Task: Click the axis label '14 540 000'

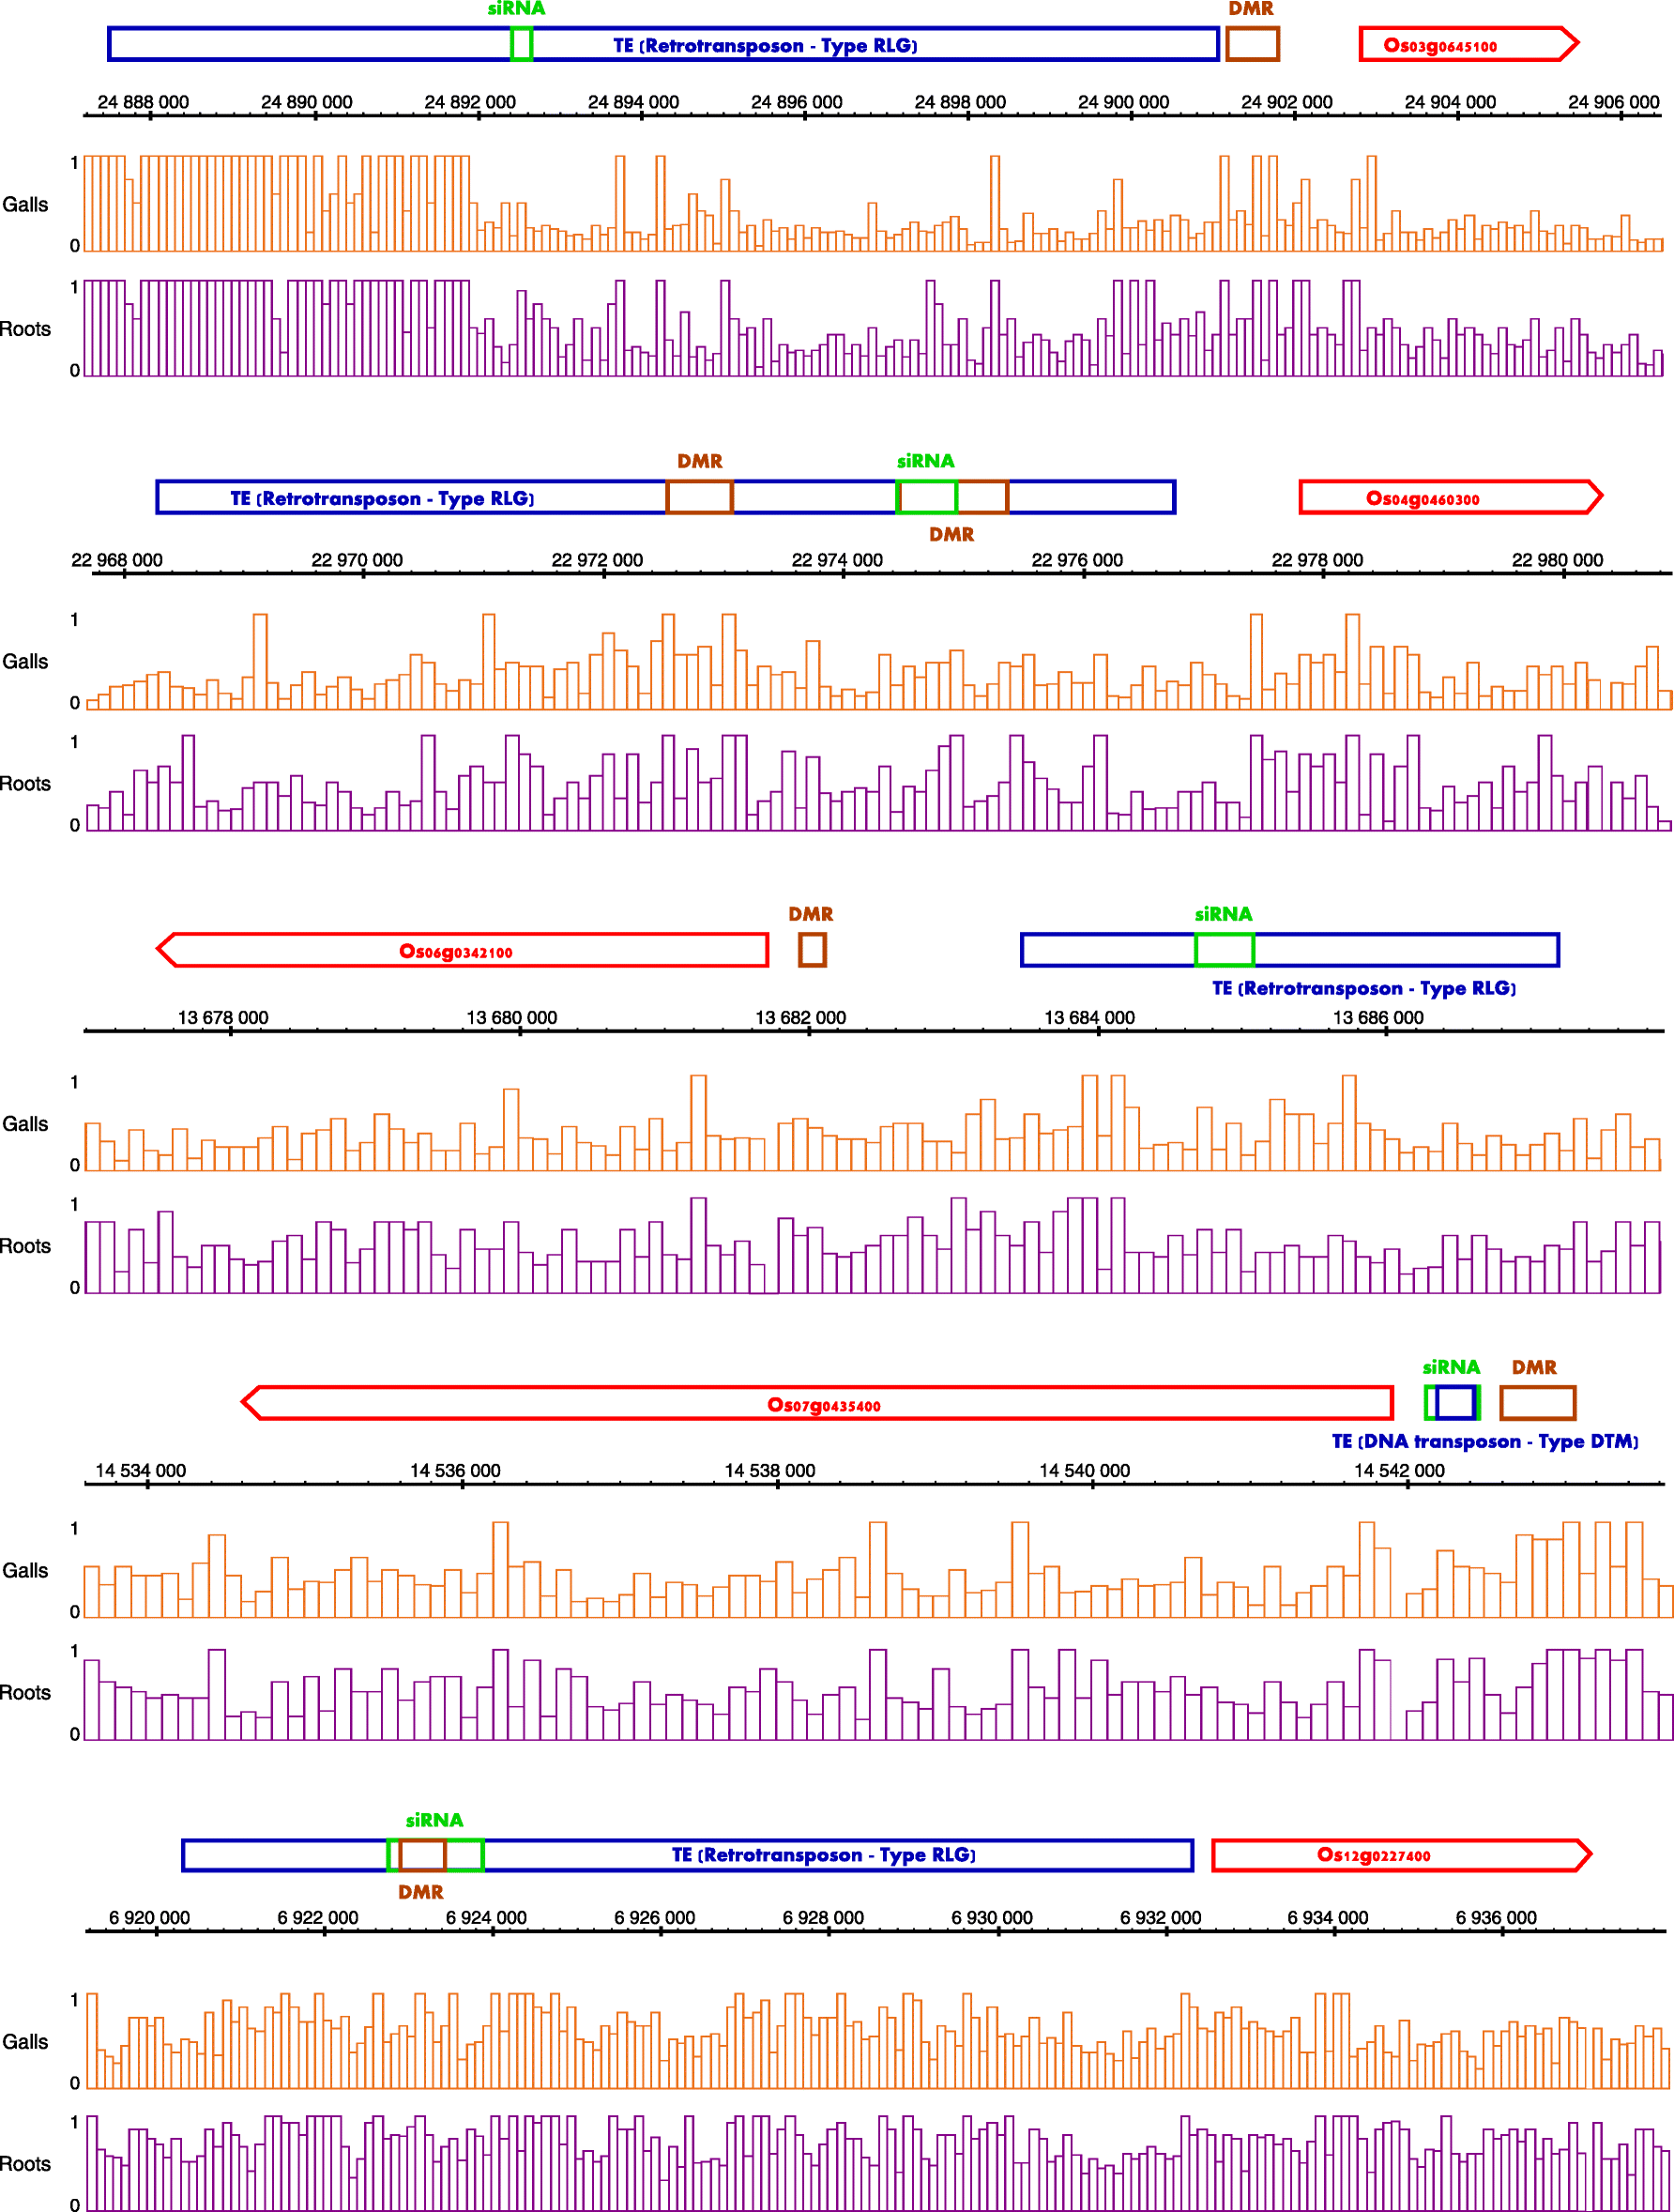Action: click(1084, 1471)
